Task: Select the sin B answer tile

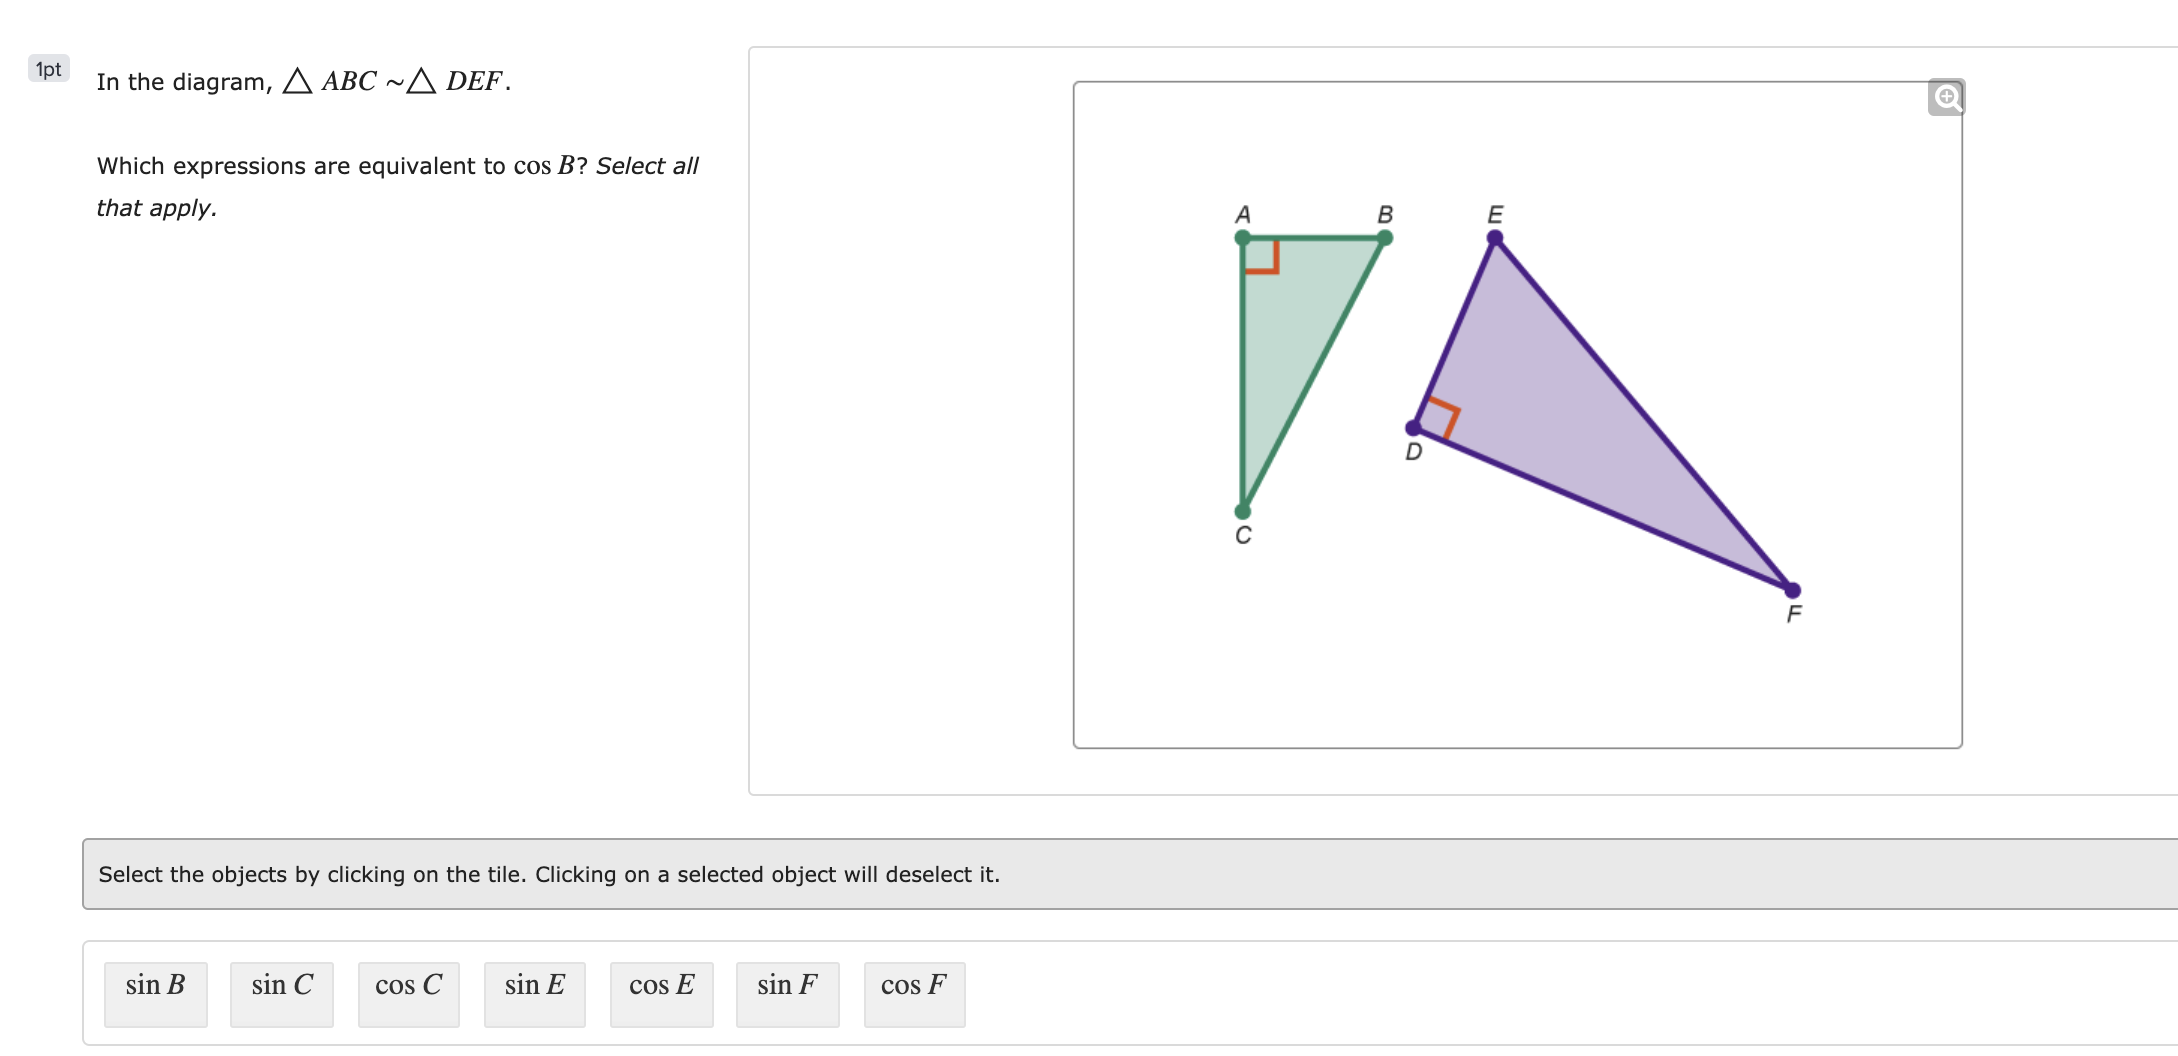Action: (155, 992)
